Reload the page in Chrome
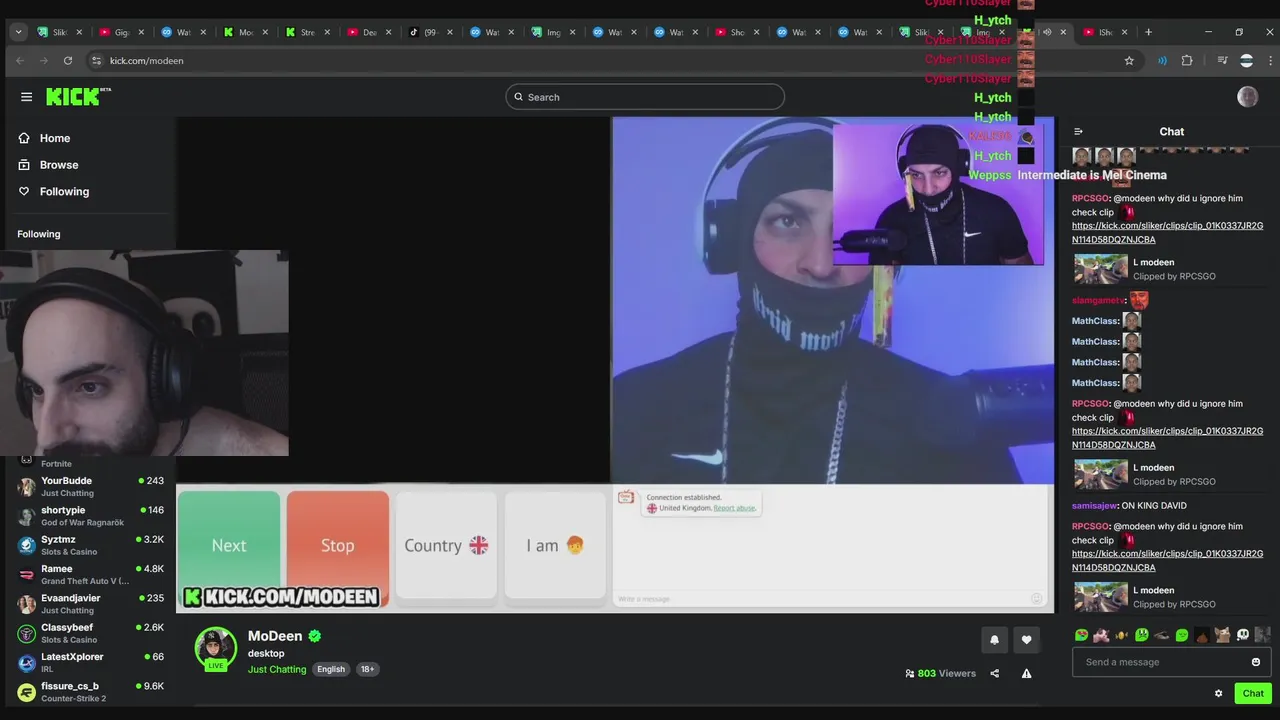This screenshot has height=720, width=1280. 68,60
